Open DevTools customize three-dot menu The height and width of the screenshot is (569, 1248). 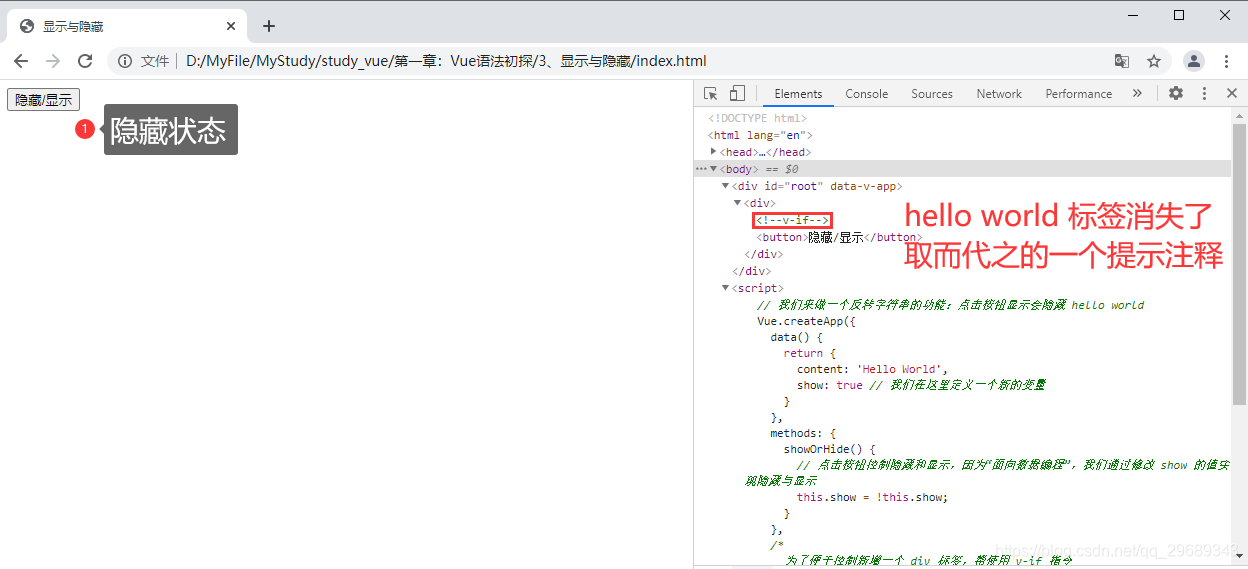1204,93
